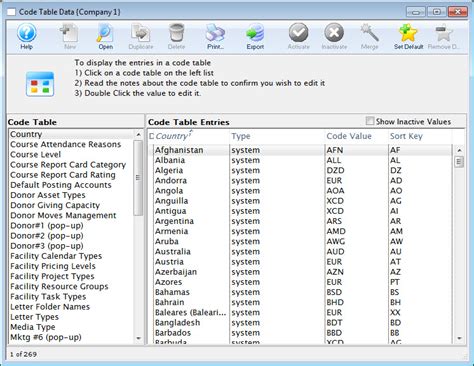Click the Activate checkmark icon
Screen dimensions: 474x366
click(x=298, y=37)
